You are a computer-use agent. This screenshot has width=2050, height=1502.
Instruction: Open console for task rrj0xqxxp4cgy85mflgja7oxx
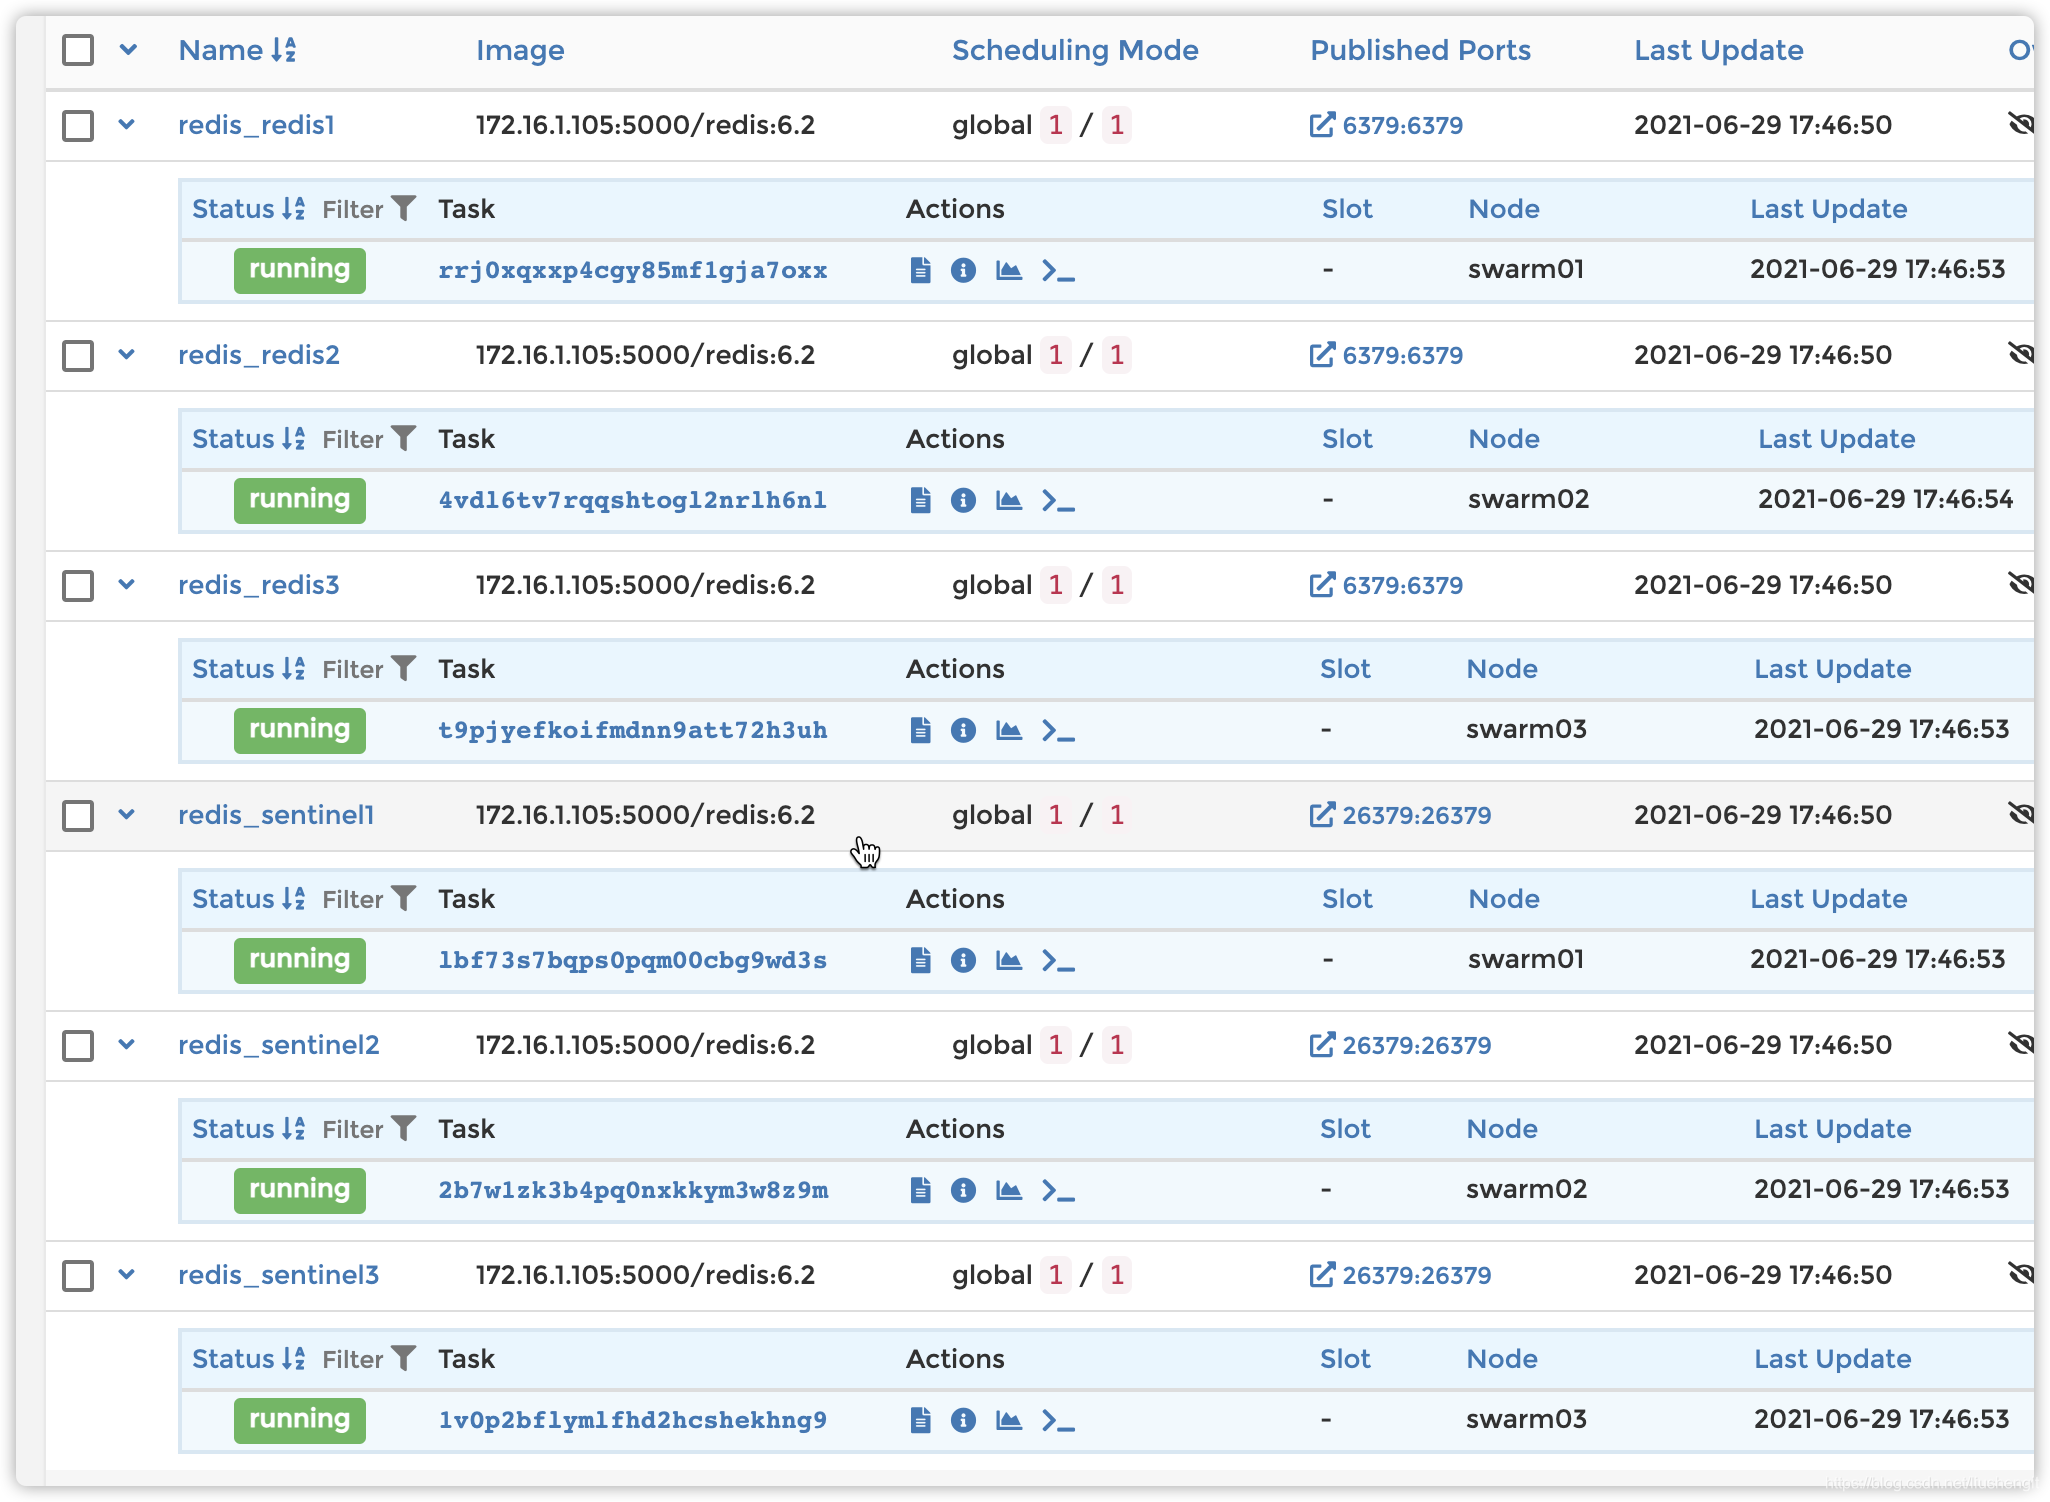point(1058,270)
